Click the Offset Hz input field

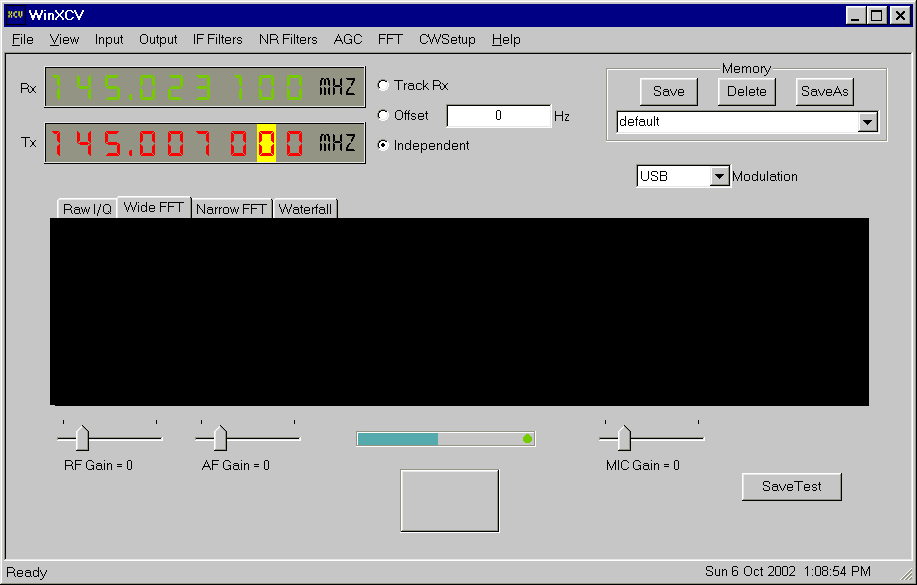(x=498, y=116)
